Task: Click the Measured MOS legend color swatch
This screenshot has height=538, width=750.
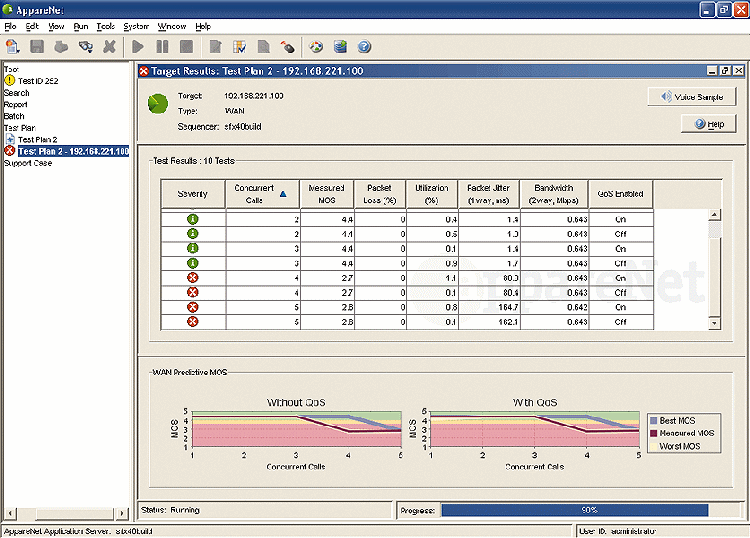Action: pos(653,433)
